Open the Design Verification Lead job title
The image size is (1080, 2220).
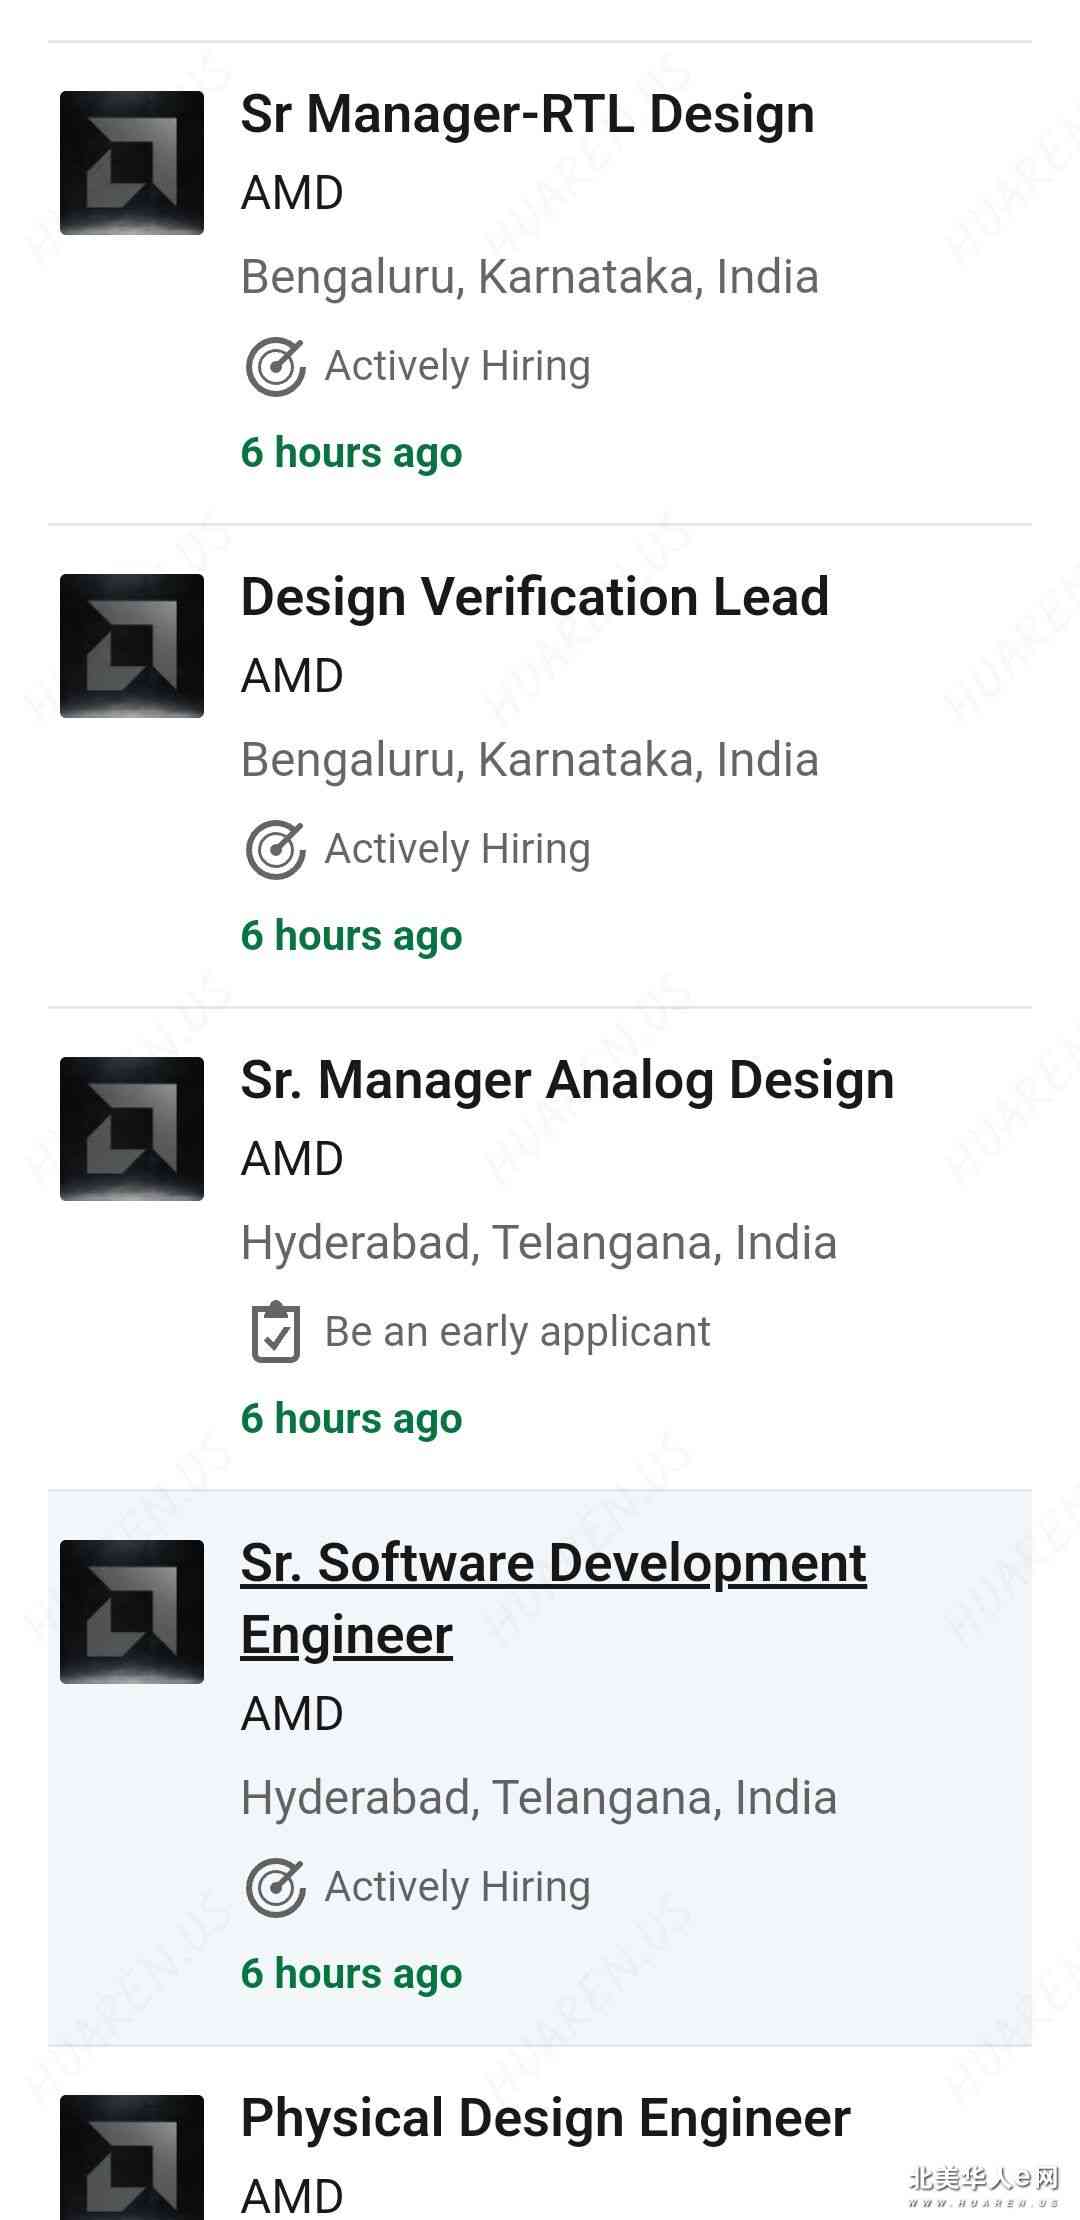(x=535, y=597)
